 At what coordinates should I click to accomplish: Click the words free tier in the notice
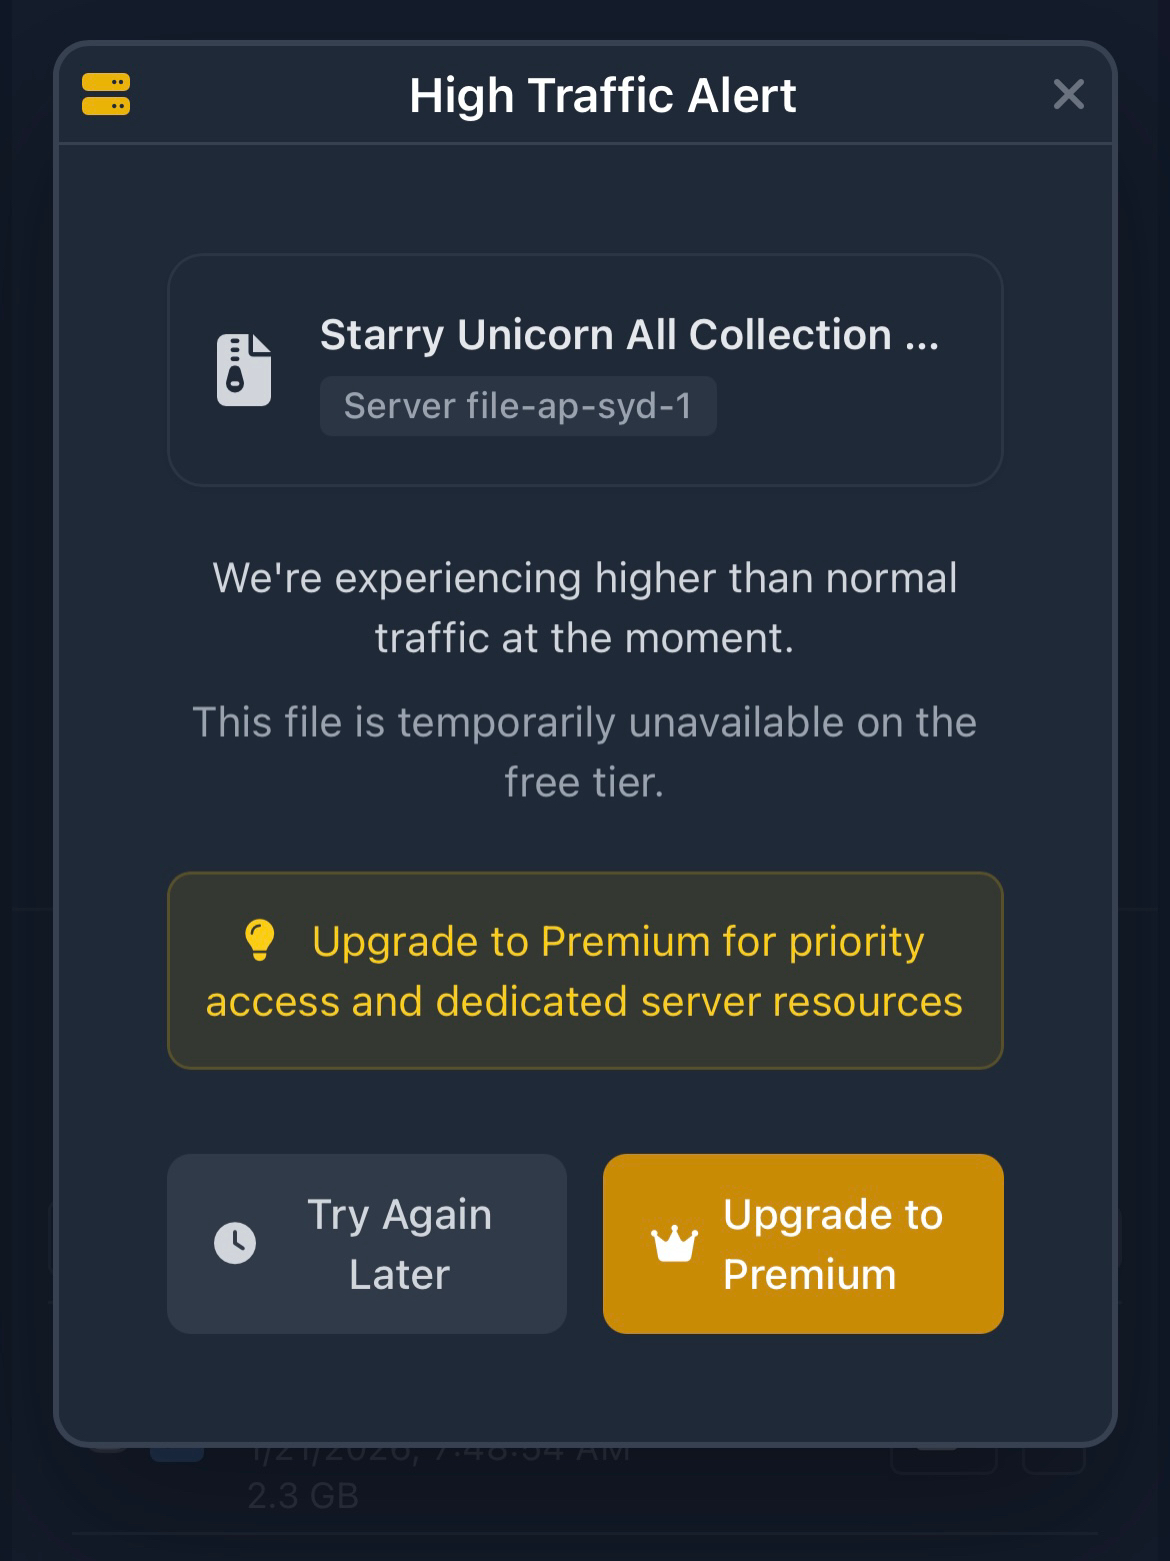click(584, 782)
